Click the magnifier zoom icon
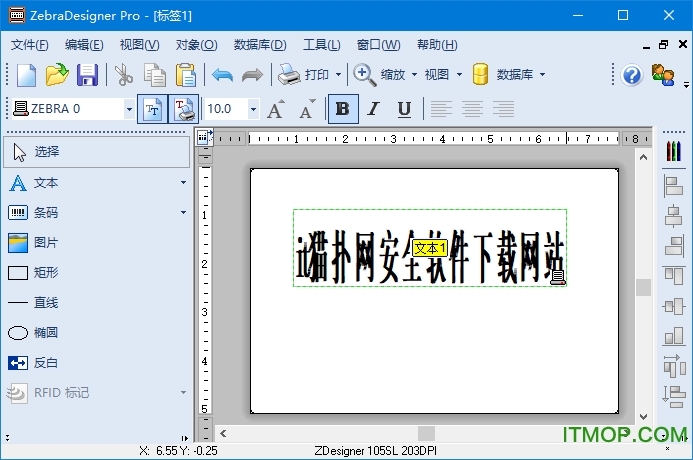This screenshot has width=693, height=460. coord(365,75)
